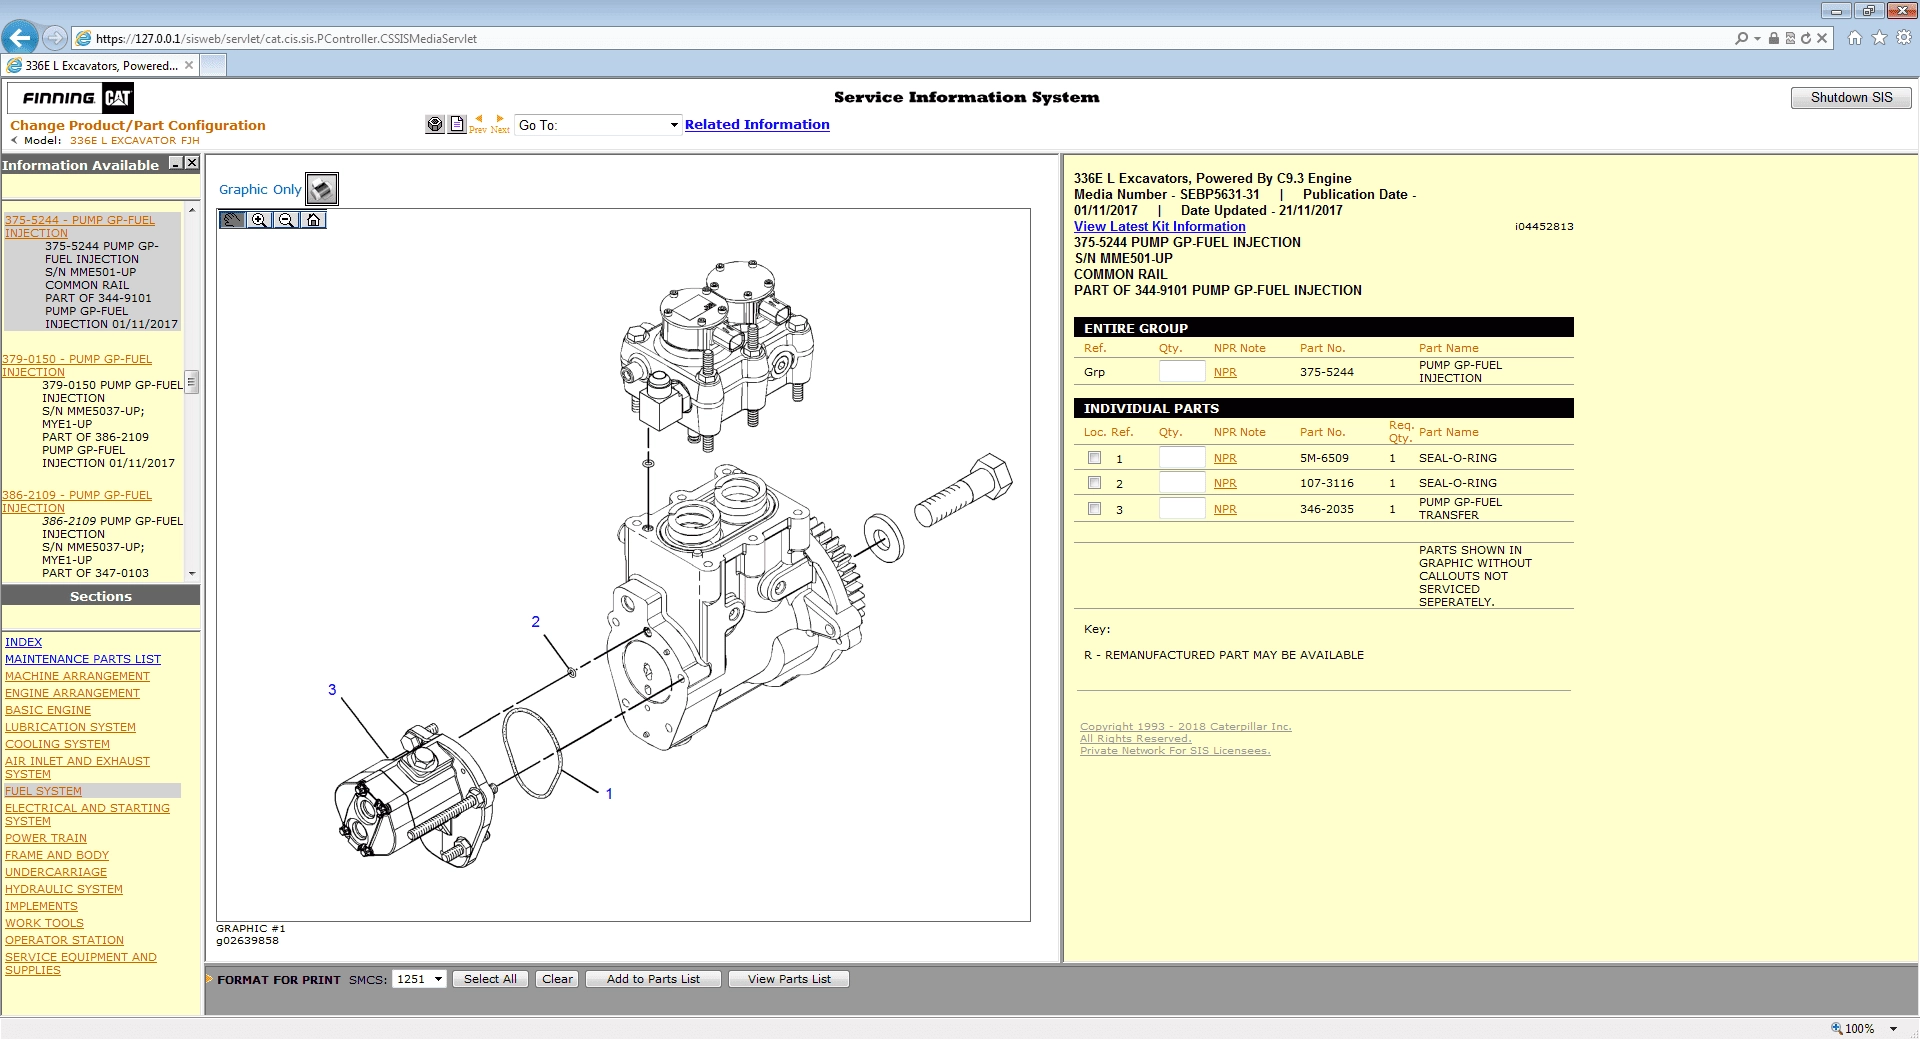Open browser tools gear icon
This screenshot has width=1920, height=1040.
coord(1904,38)
